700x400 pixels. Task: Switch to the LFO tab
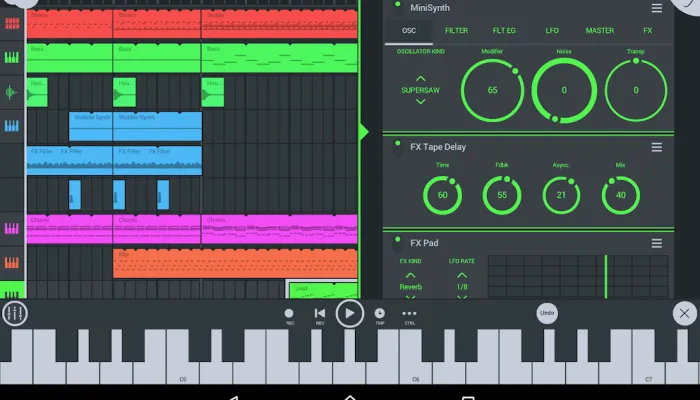552,31
